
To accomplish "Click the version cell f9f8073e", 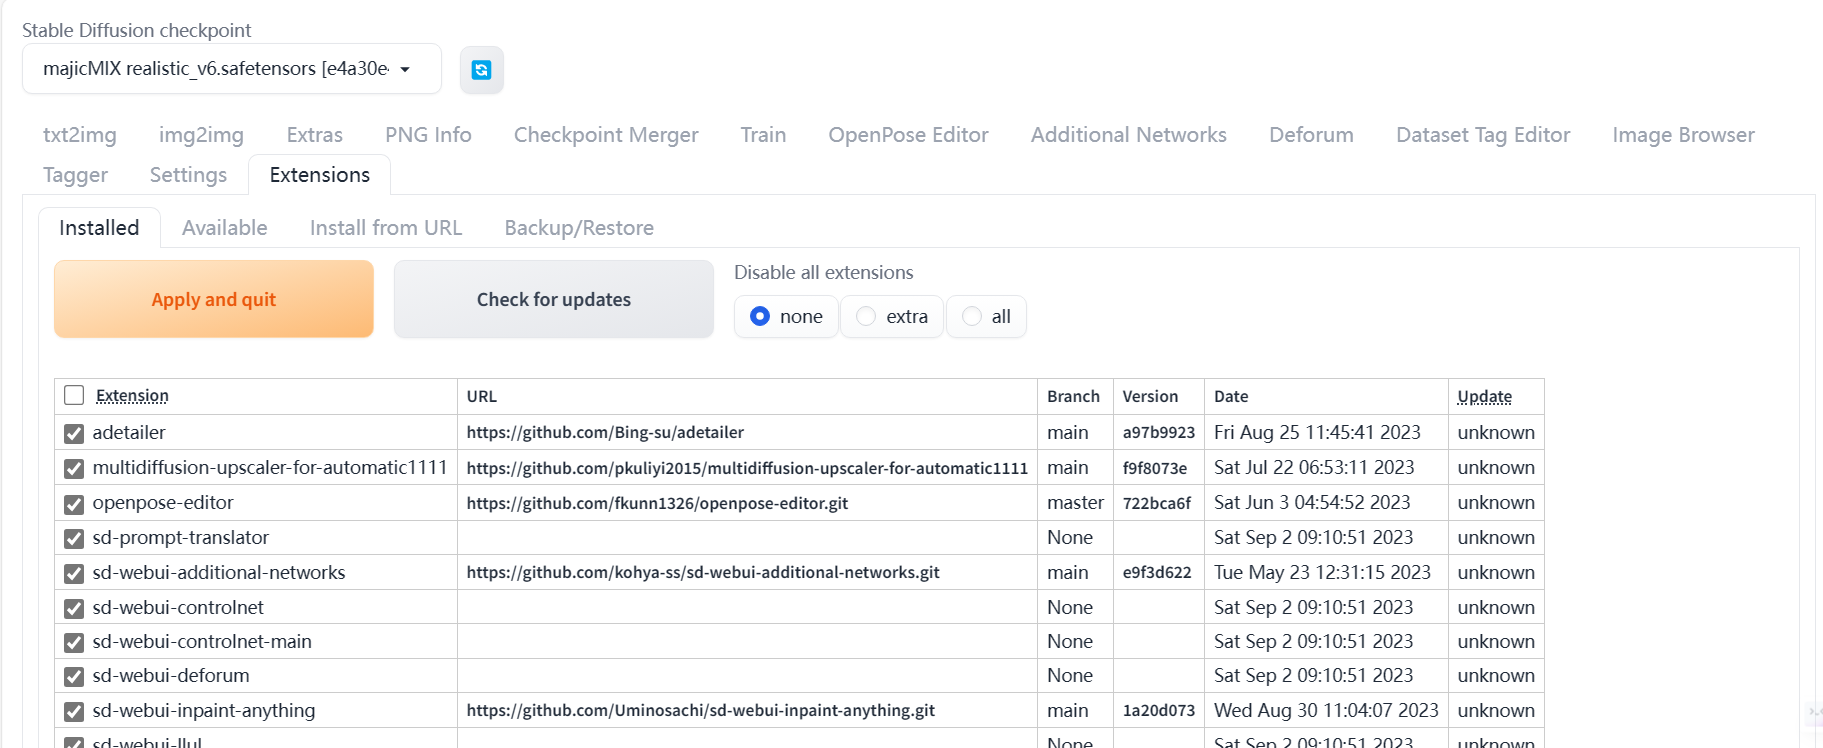I will (x=1154, y=467).
